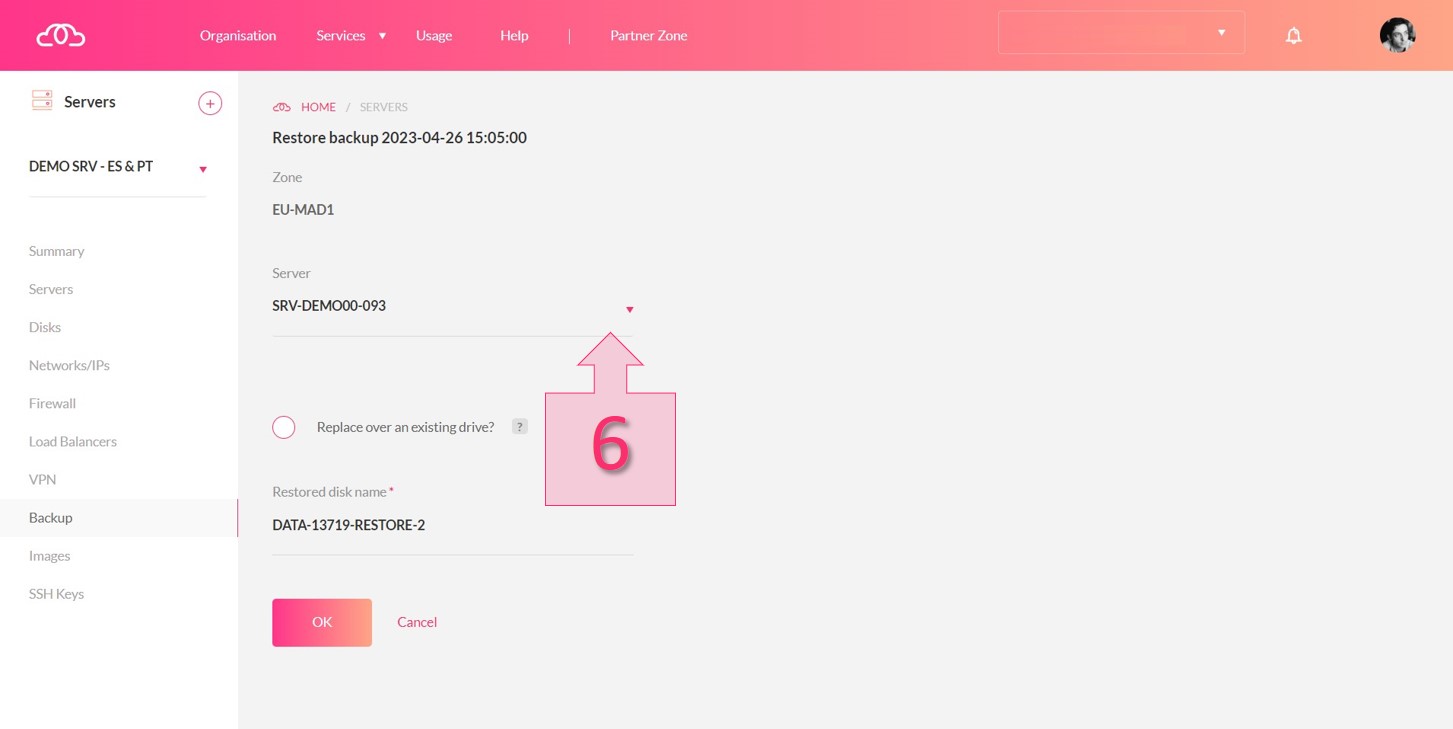
Task: Click the Restored disk name field
Action: (x=452, y=525)
